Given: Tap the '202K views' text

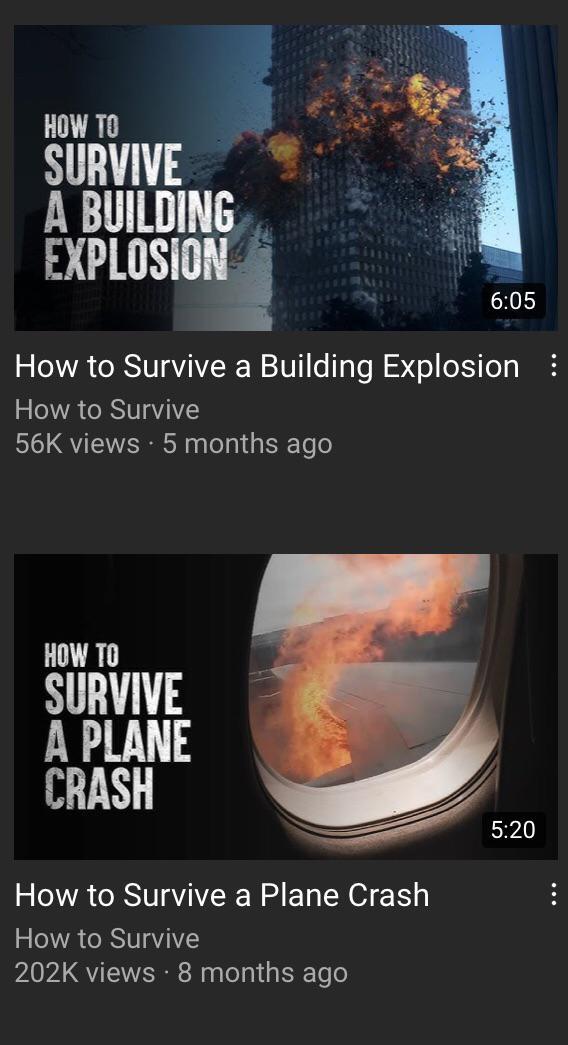Looking at the screenshot, I should (x=85, y=973).
